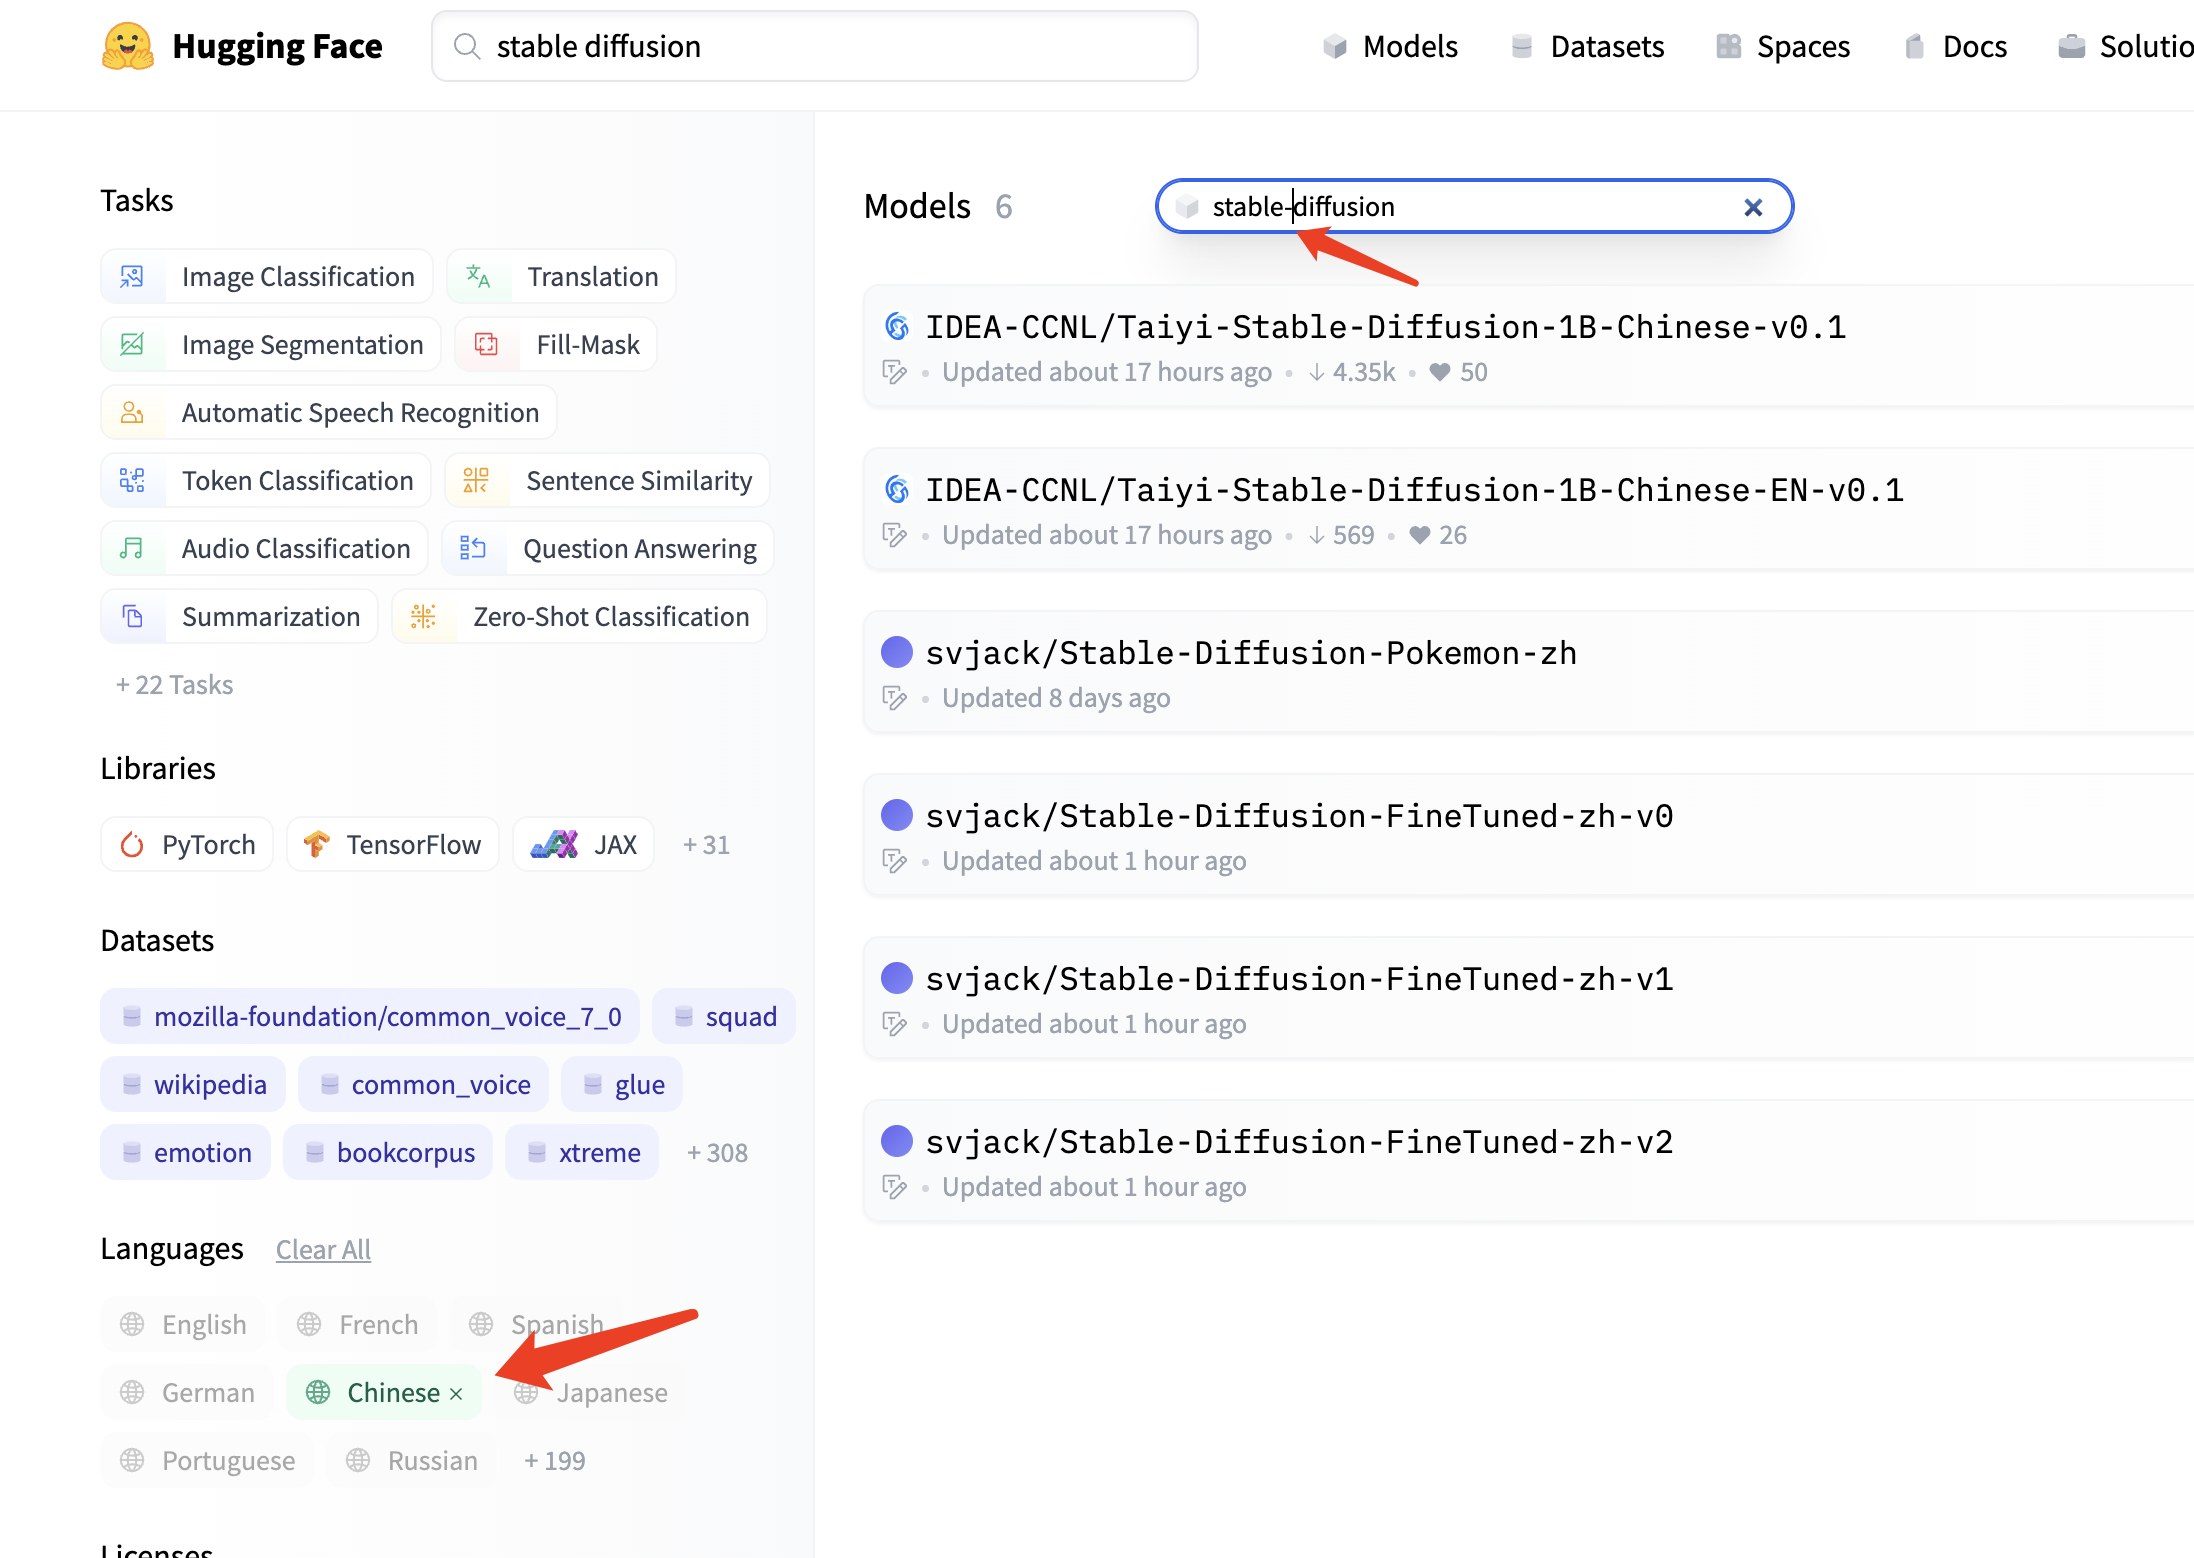
Task: Toggle the Russian language filter
Action: tap(411, 1460)
